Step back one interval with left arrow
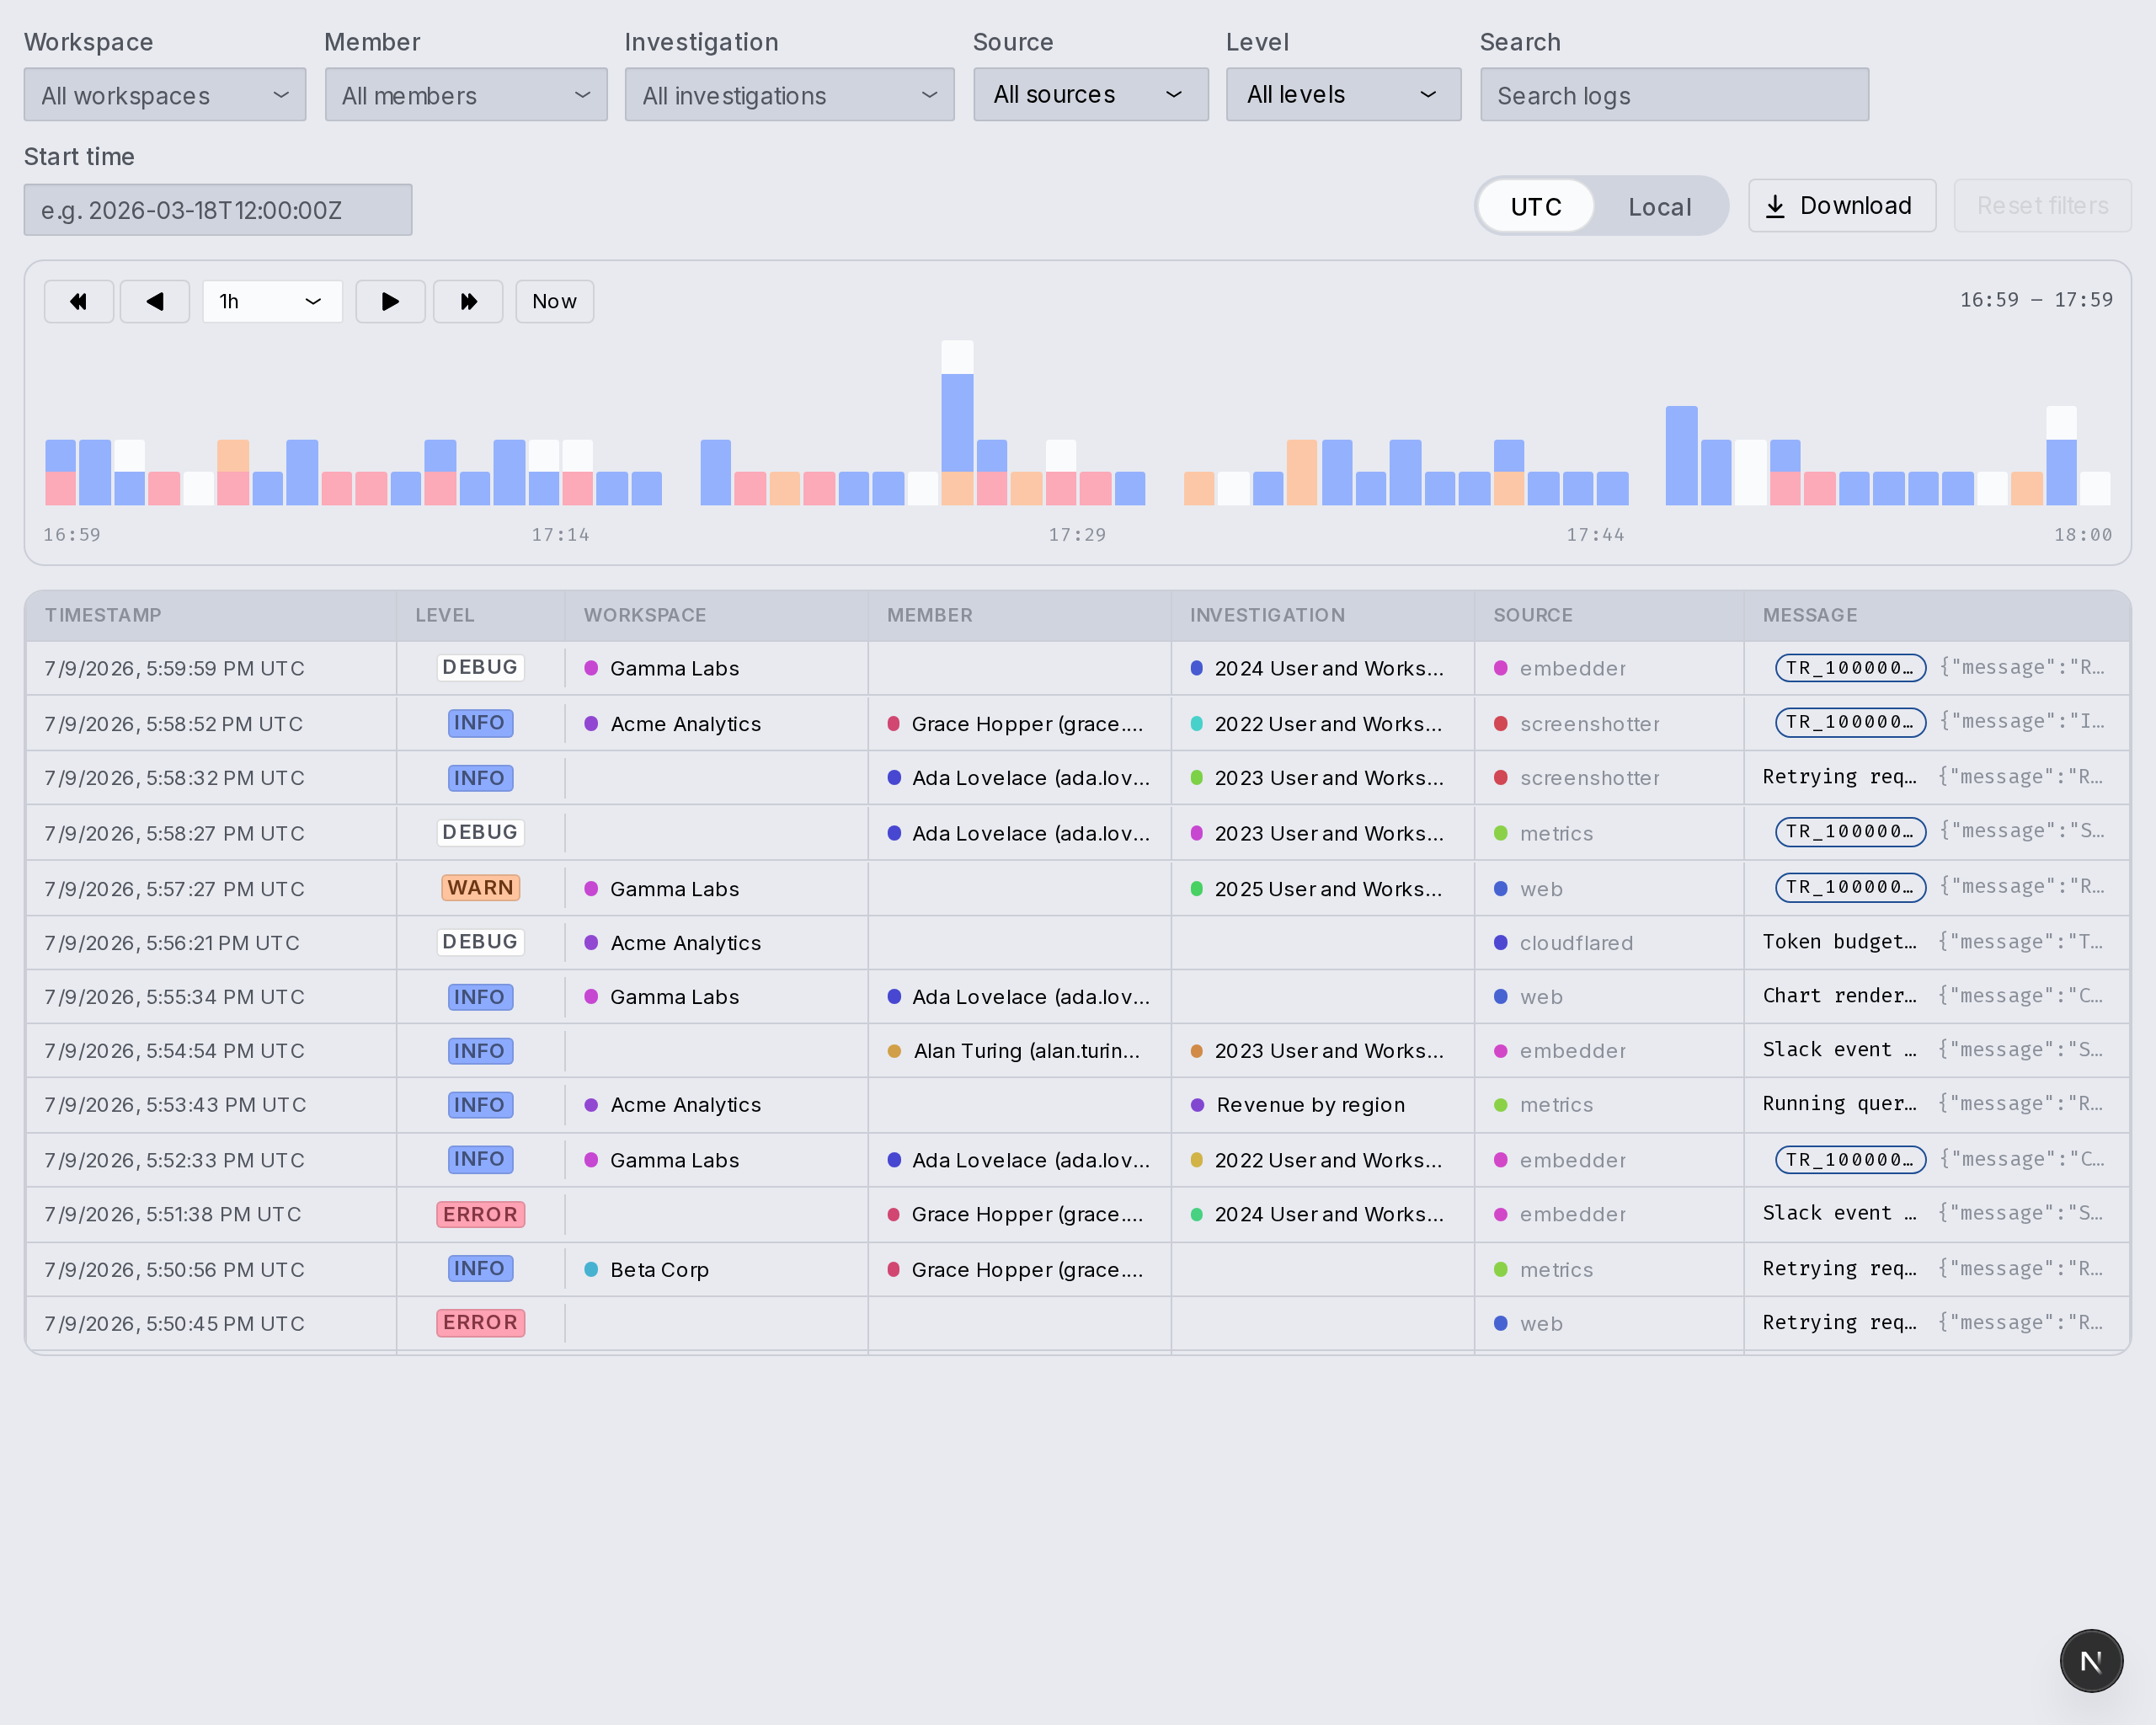This screenshot has width=2156, height=1725. [155, 301]
